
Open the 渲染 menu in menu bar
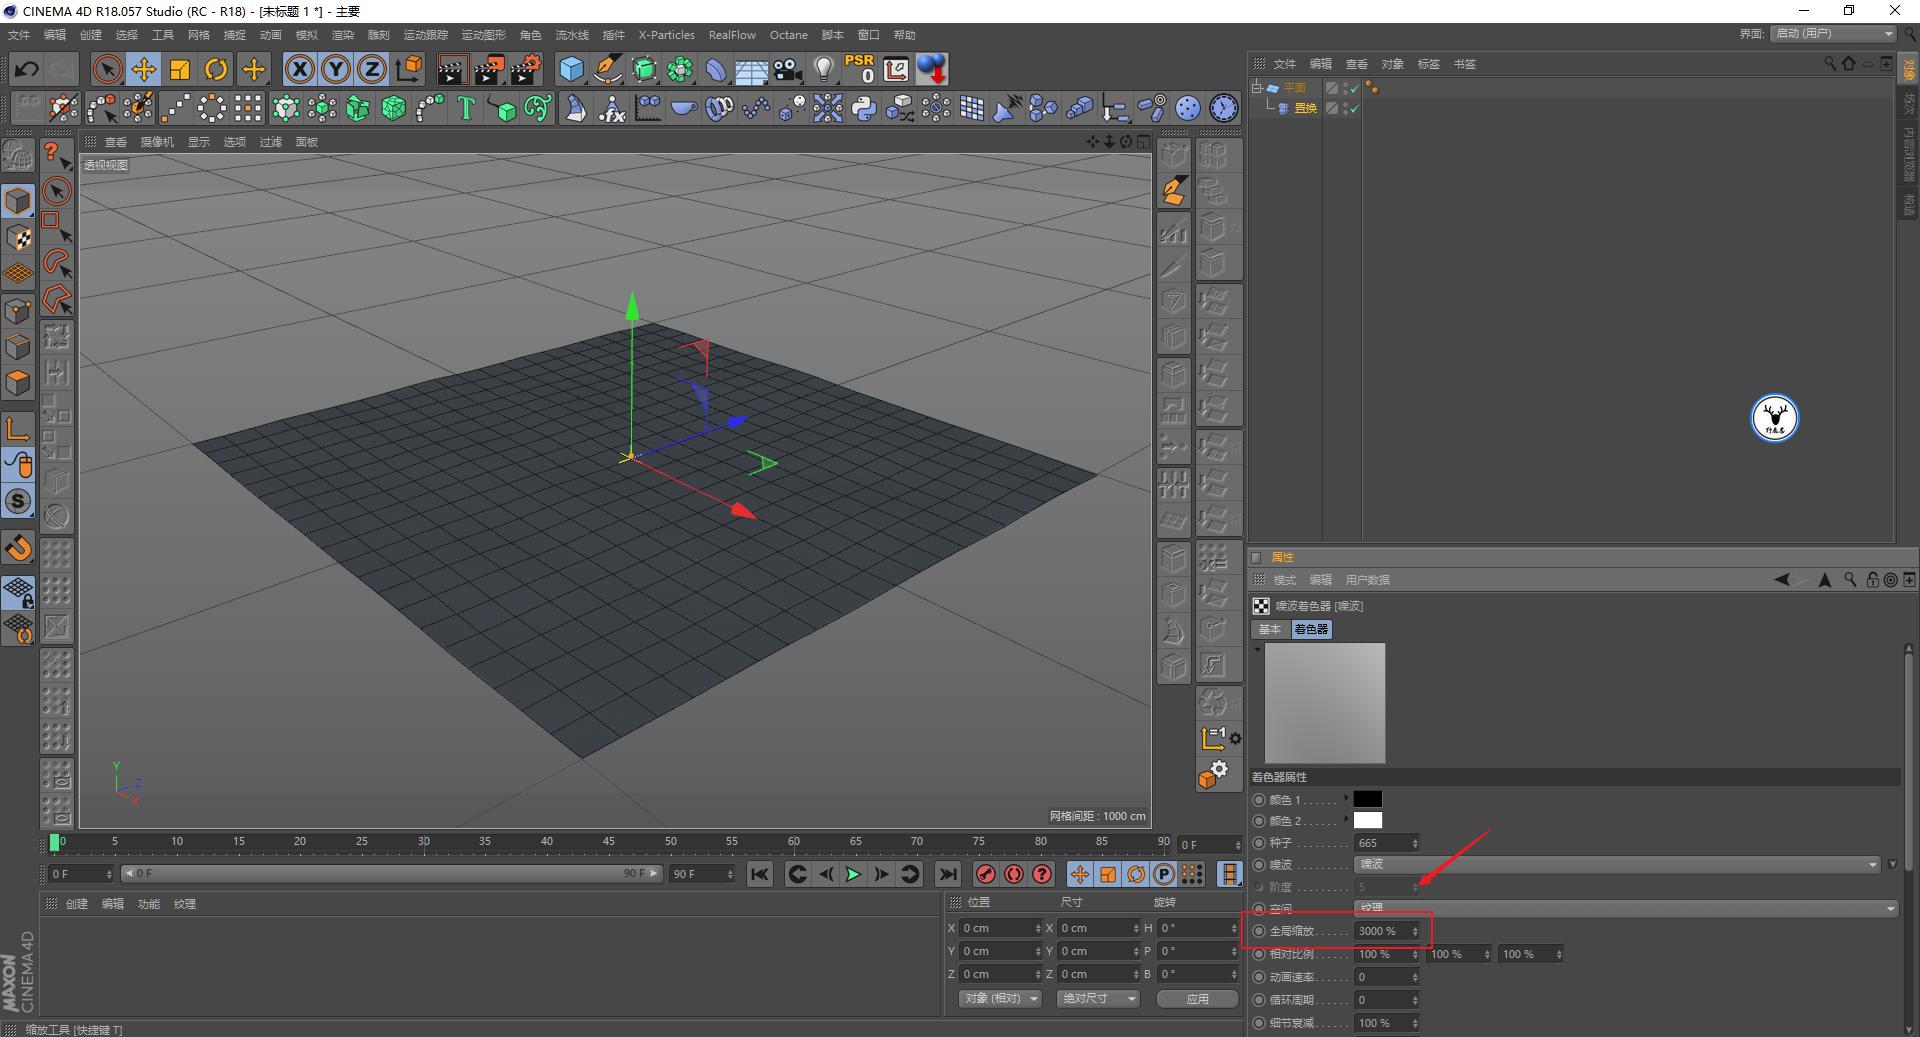click(342, 35)
